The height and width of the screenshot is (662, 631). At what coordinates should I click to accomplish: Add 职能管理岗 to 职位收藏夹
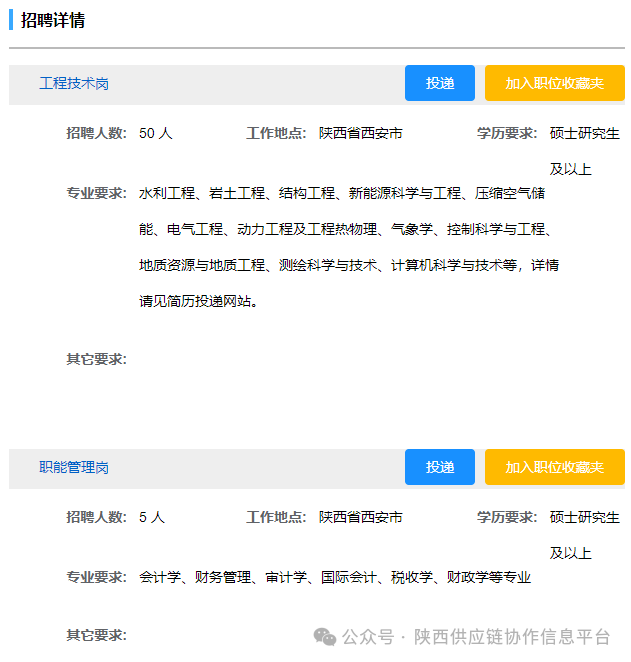[x=554, y=467]
